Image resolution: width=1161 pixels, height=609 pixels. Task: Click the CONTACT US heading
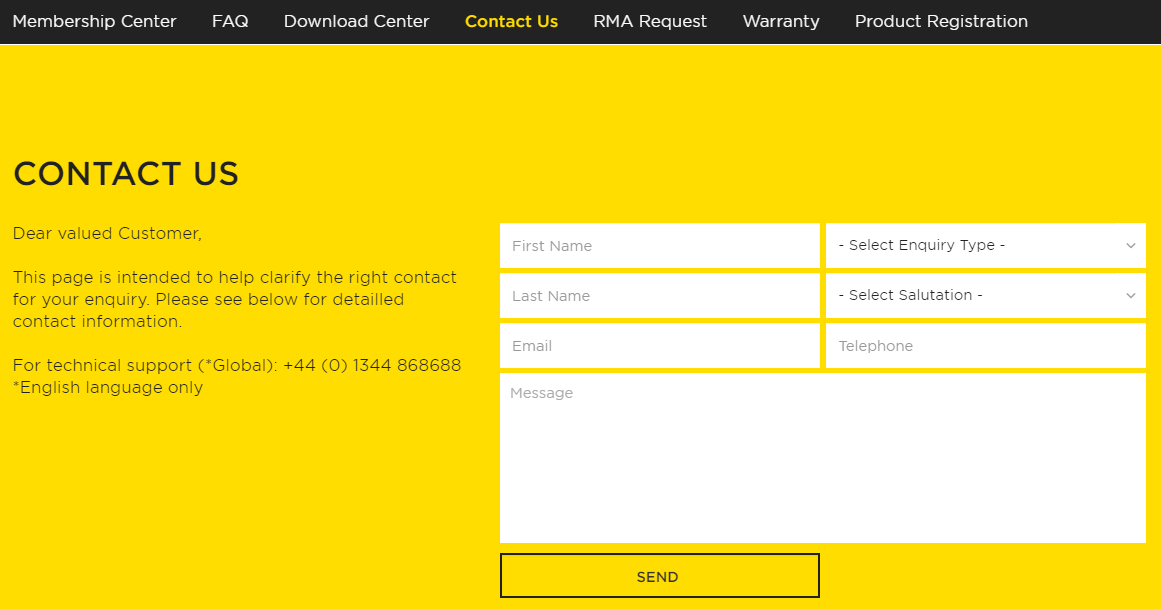[x=126, y=174]
